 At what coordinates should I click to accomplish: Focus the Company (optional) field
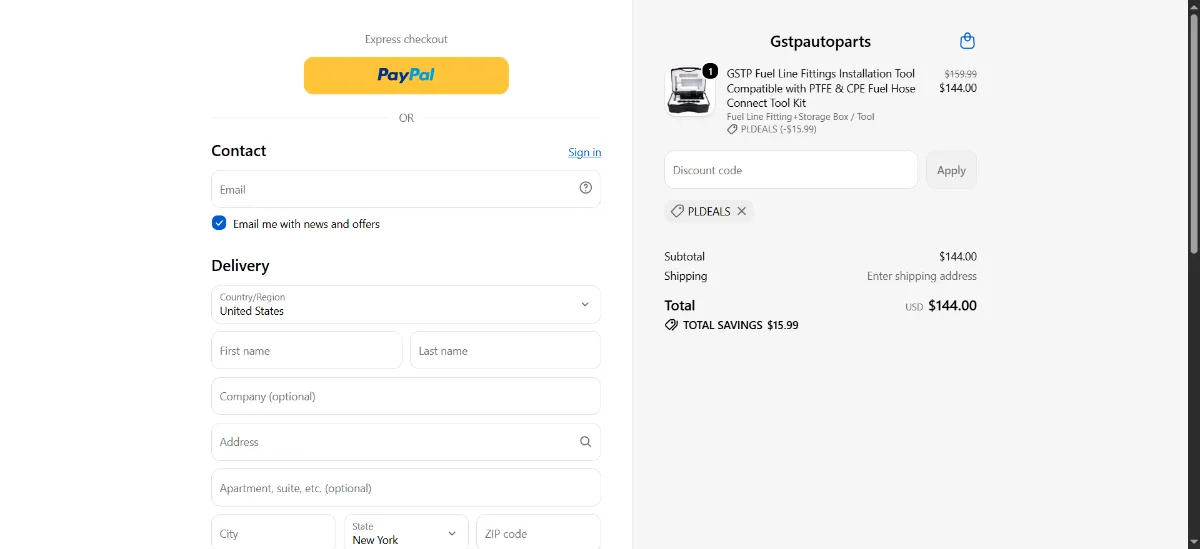[x=406, y=396]
